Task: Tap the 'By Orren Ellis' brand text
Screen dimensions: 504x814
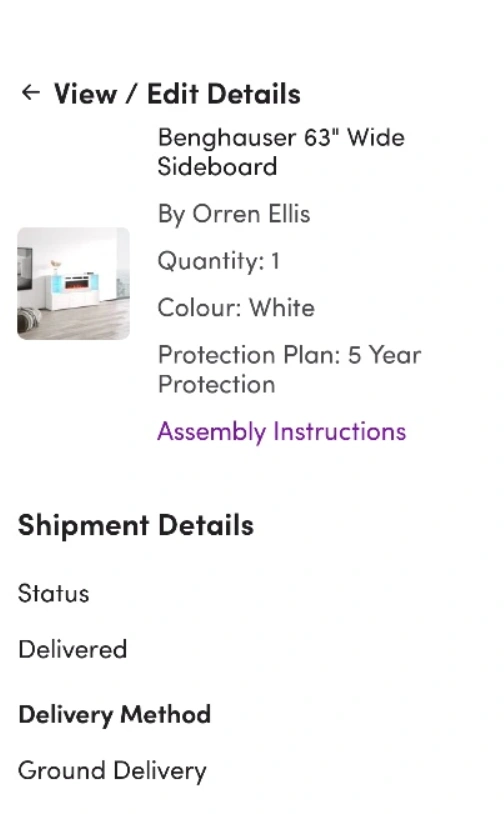Action: click(x=234, y=214)
